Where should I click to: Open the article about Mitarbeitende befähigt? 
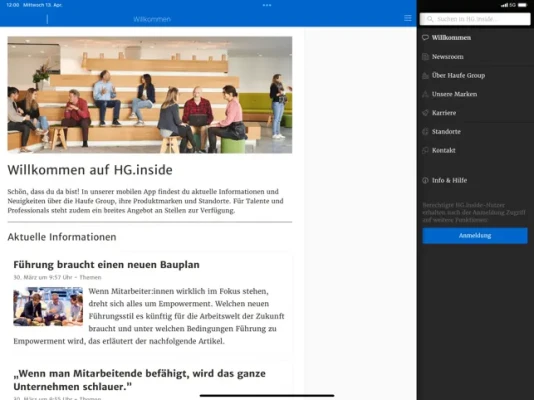(139, 380)
